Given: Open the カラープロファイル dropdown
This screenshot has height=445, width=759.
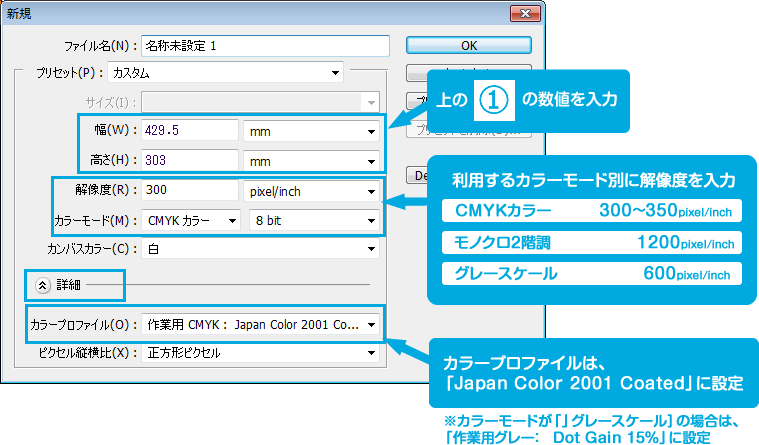Looking at the screenshot, I should [260, 324].
